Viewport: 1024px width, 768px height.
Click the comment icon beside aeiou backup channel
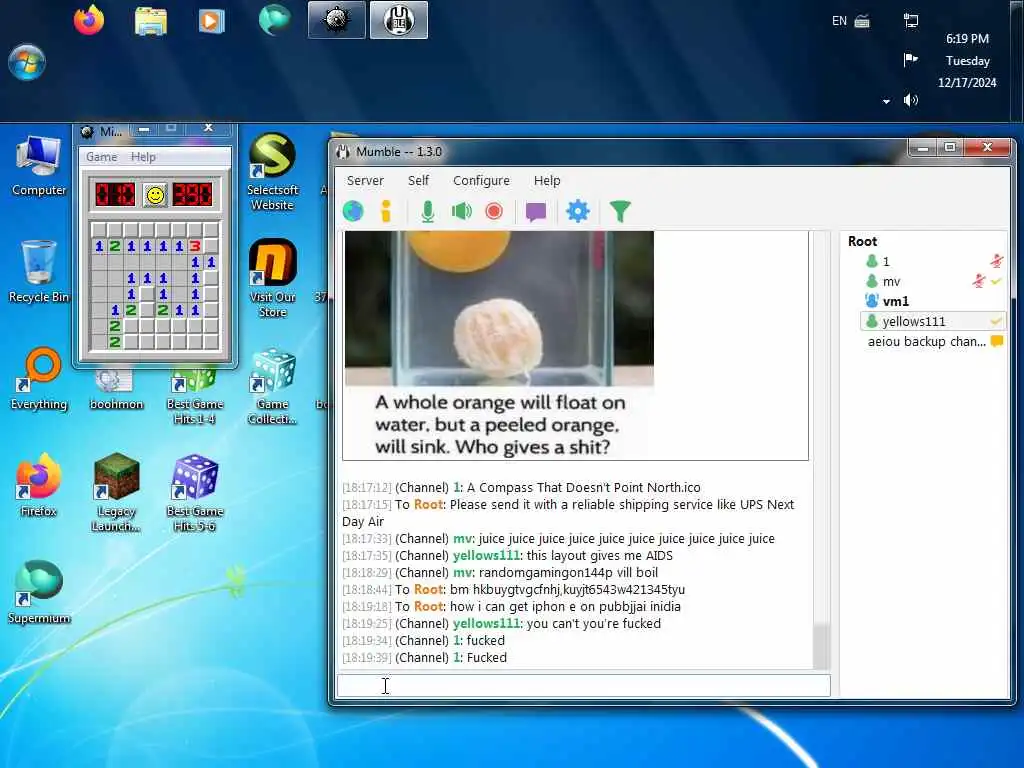click(997, 341)
